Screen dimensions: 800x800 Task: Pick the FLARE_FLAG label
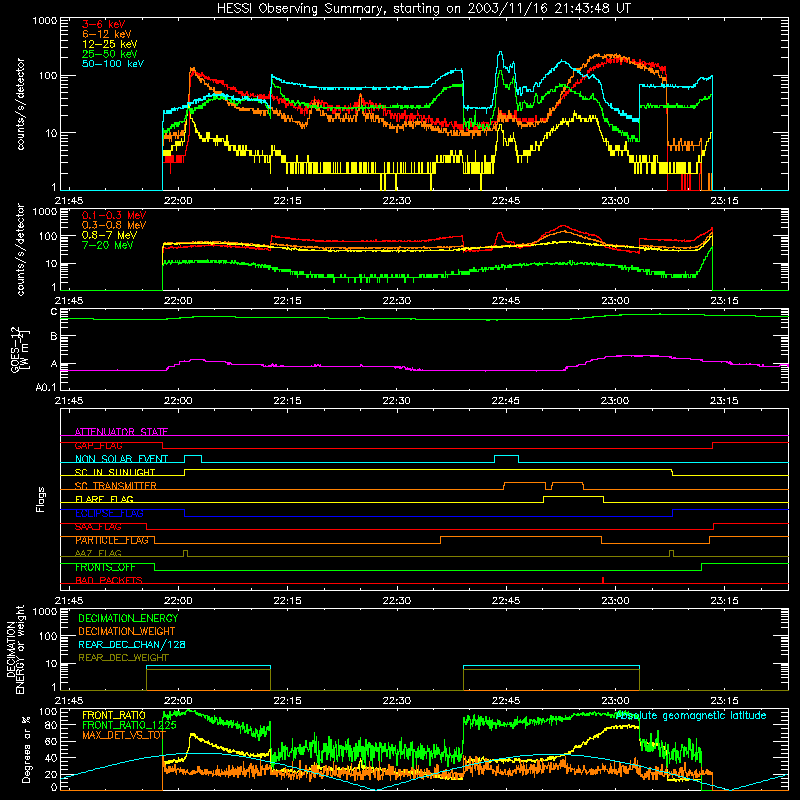coord(104,499)
